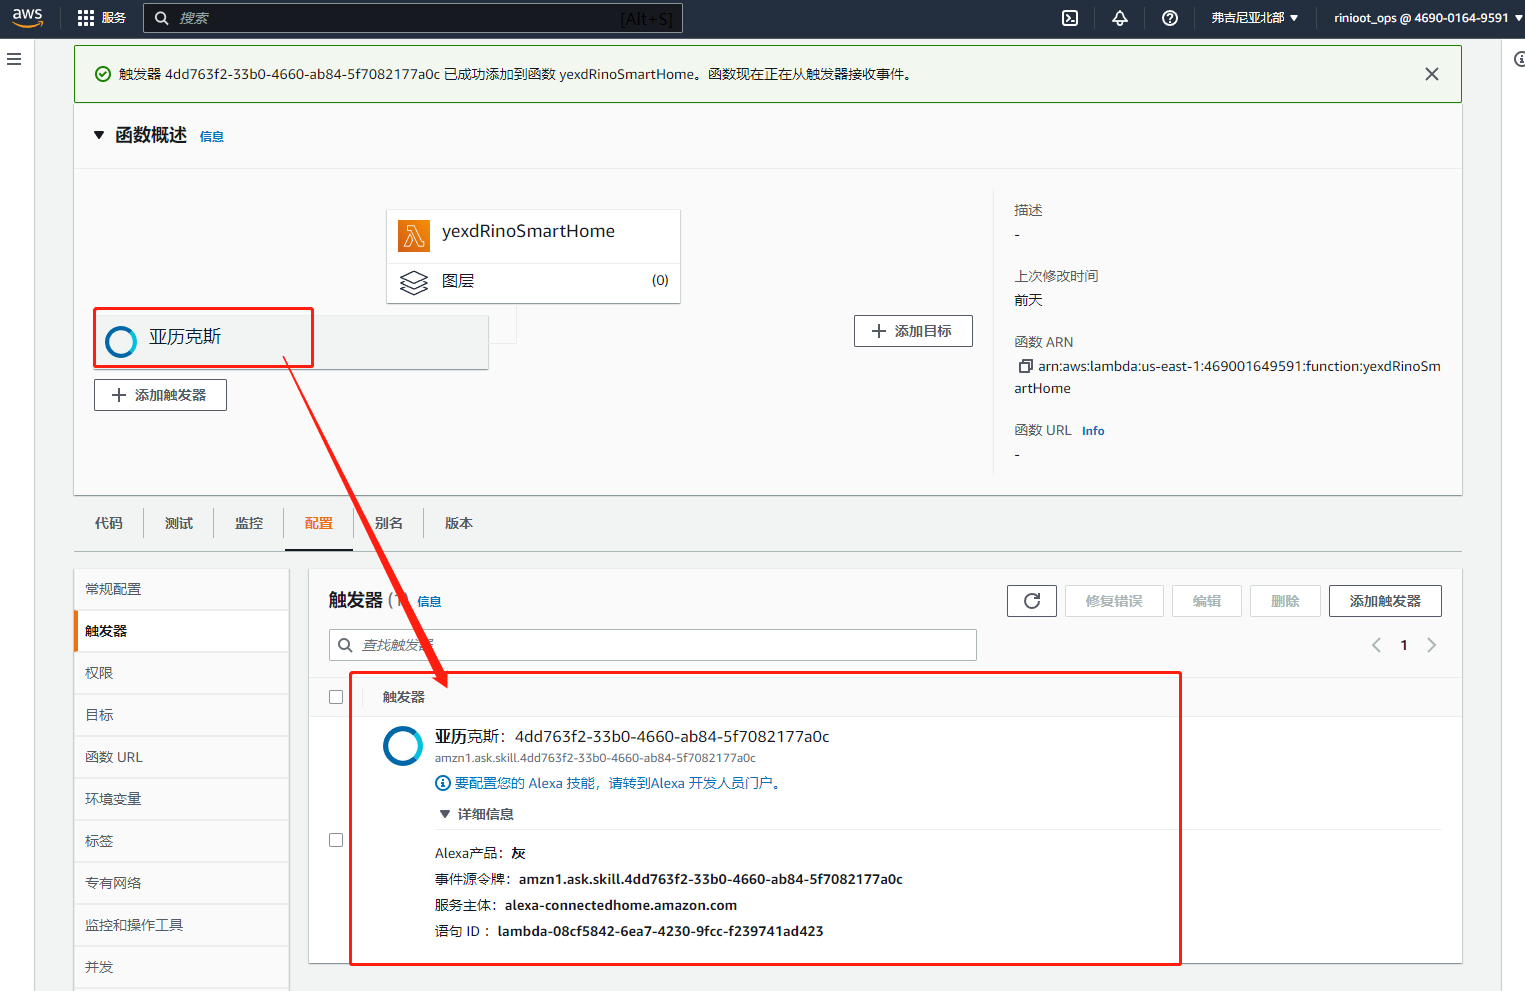Image resolution: width=1525 pixels, height=991 pixels.
Task: Click the 触发器 column header
Action: pyautogui.click(x=404, y=697)
